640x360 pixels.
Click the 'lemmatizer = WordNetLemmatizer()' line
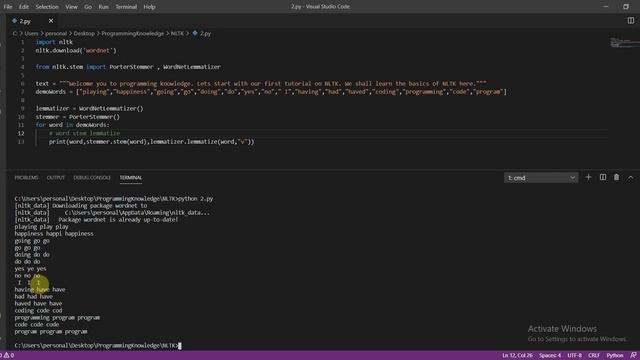[x=89, y=109]
